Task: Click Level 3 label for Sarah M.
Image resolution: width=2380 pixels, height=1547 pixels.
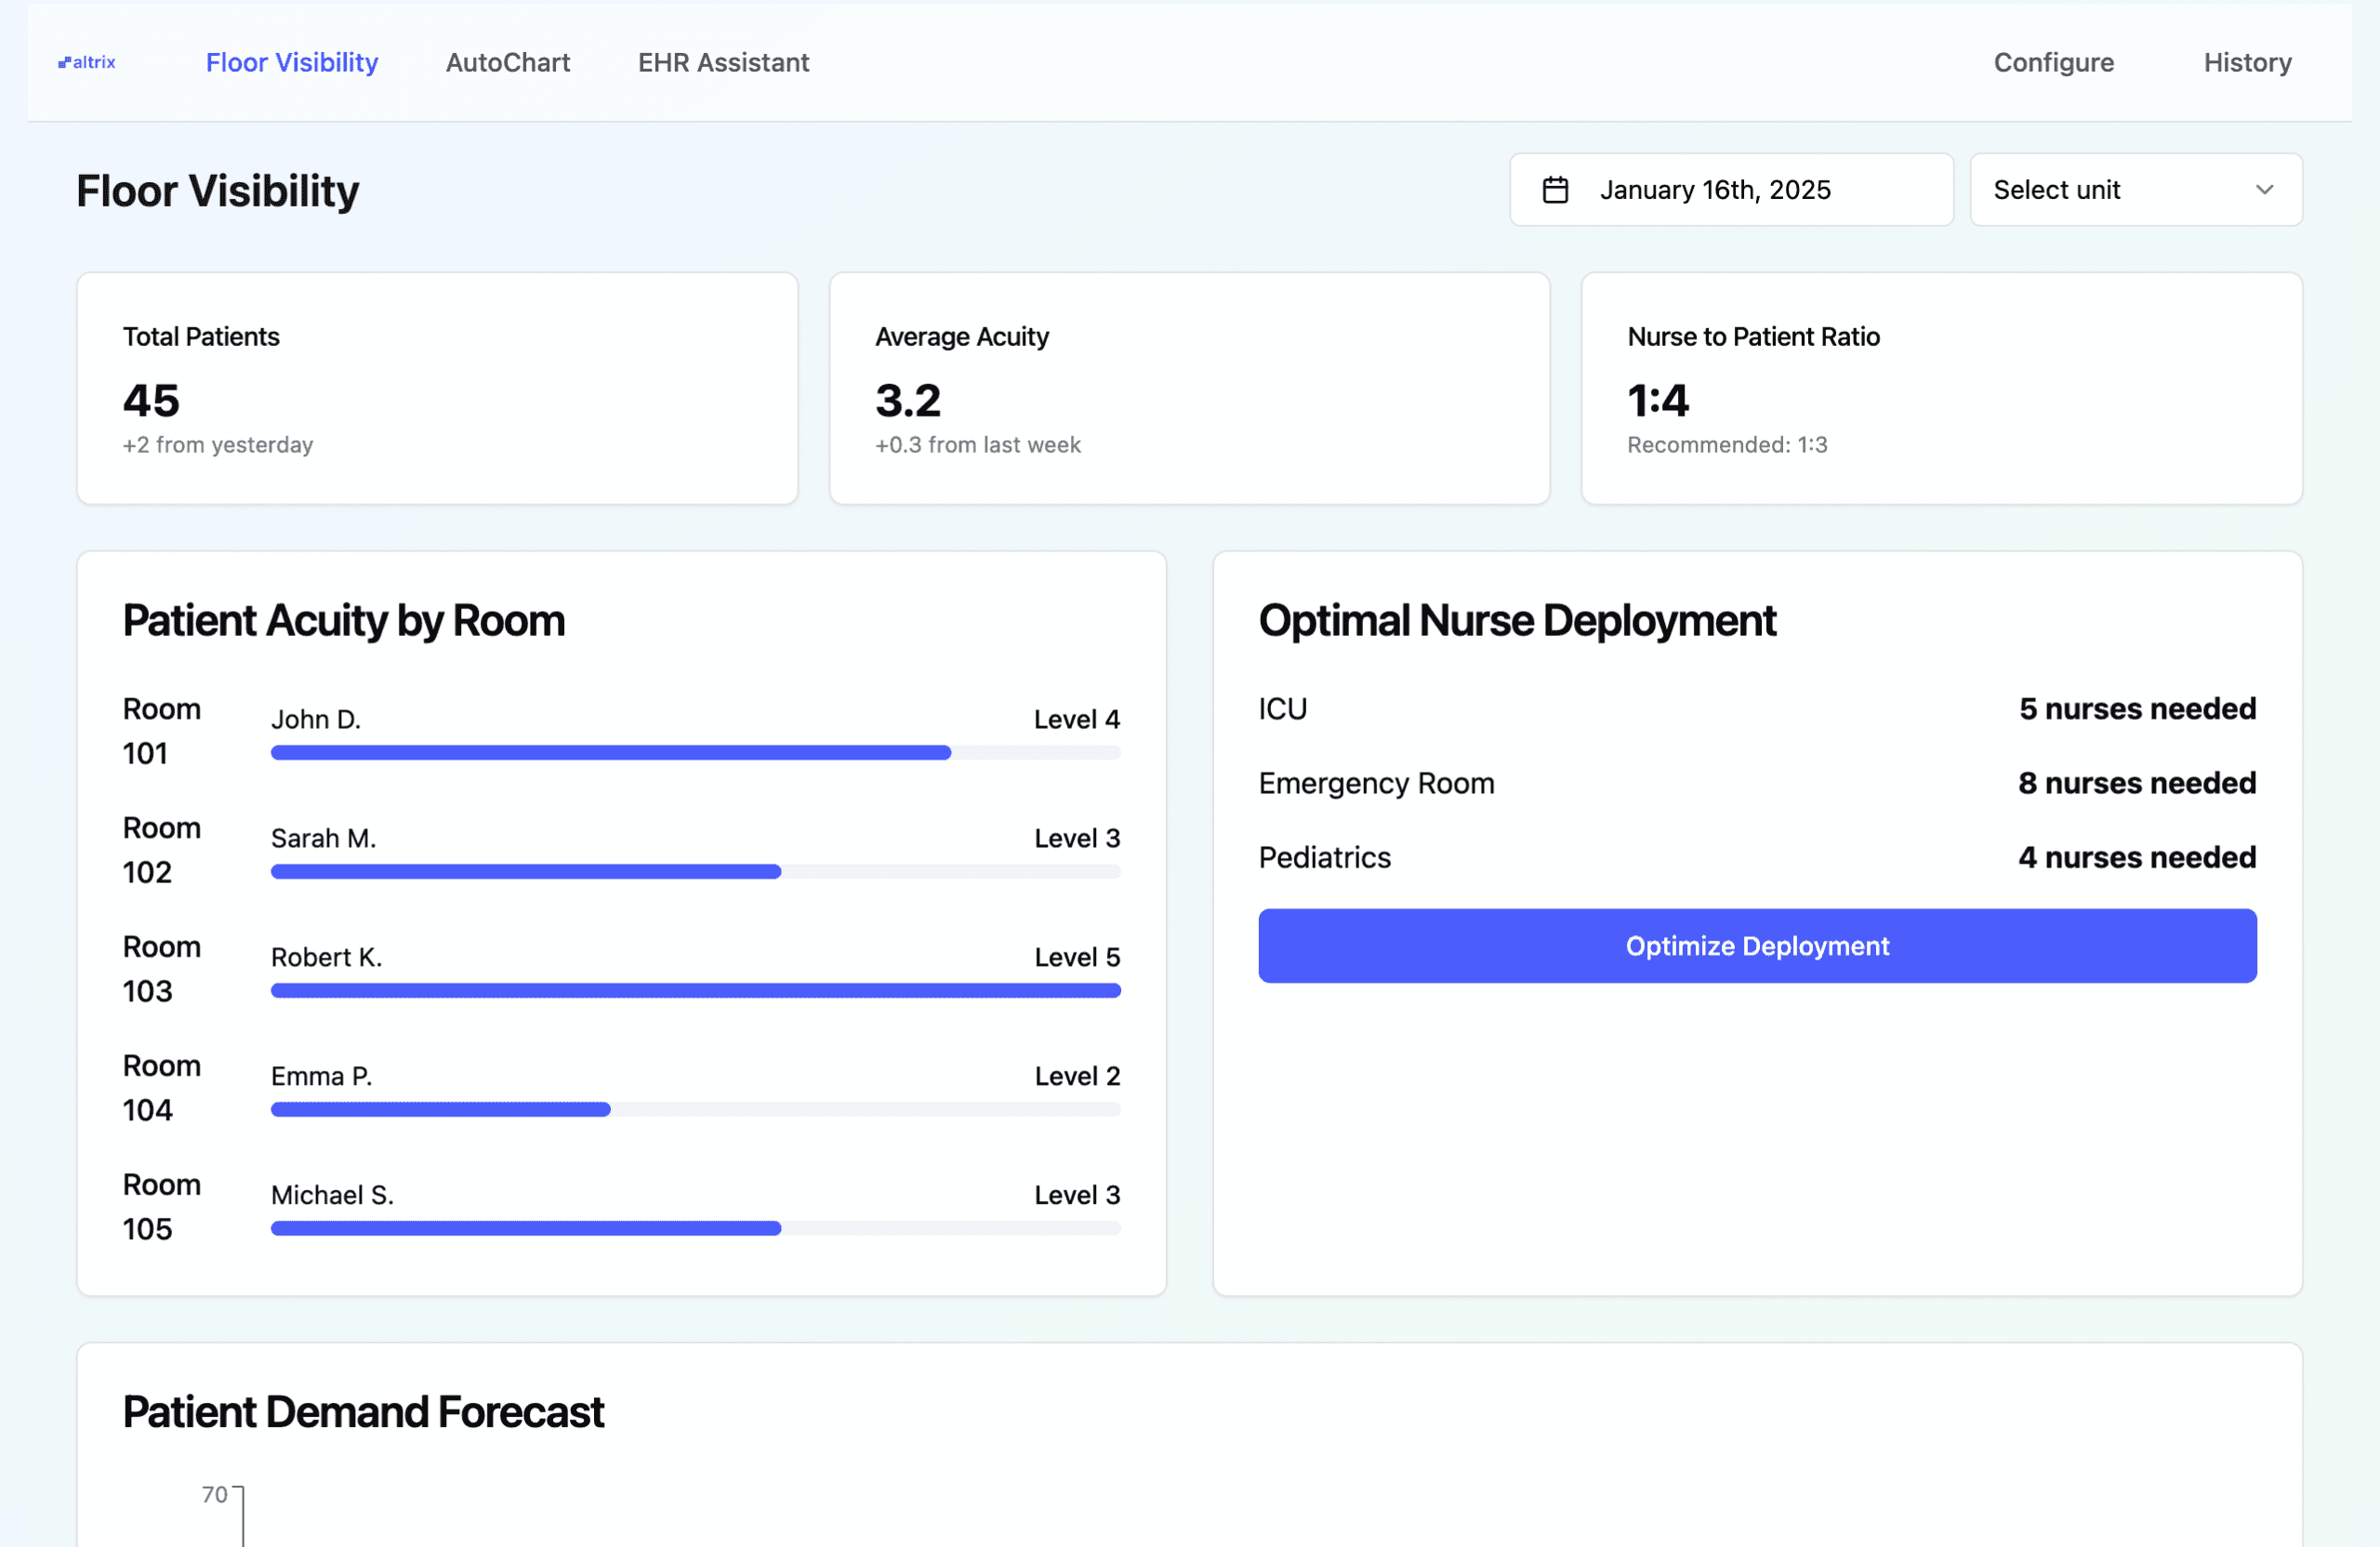Action: pyautogui.click(x=1077, y=838)
